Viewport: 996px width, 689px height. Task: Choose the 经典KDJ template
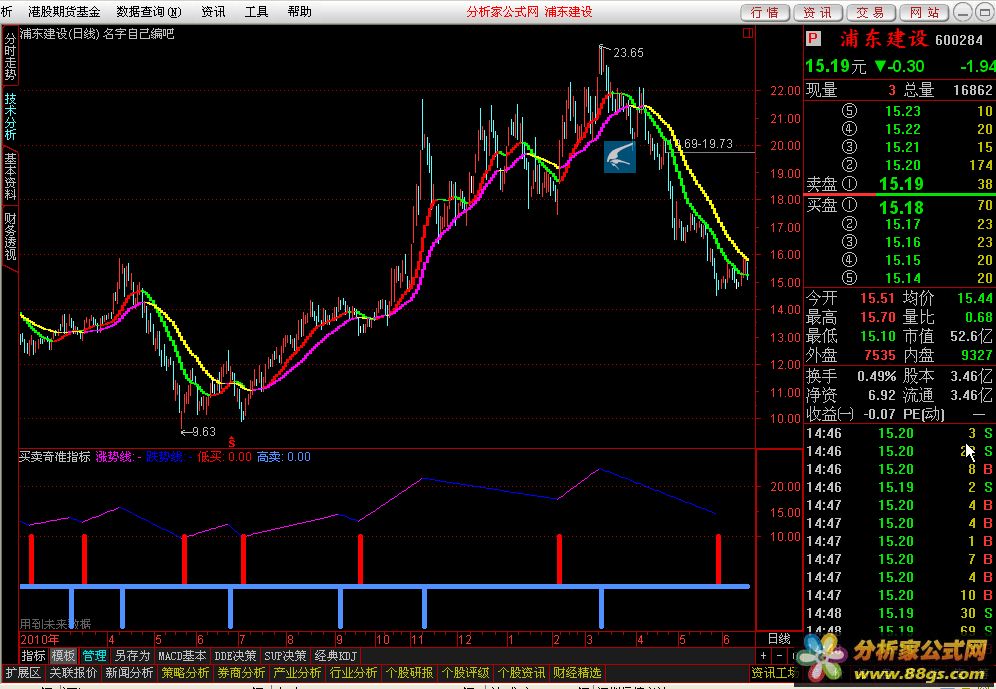point(335,655)
